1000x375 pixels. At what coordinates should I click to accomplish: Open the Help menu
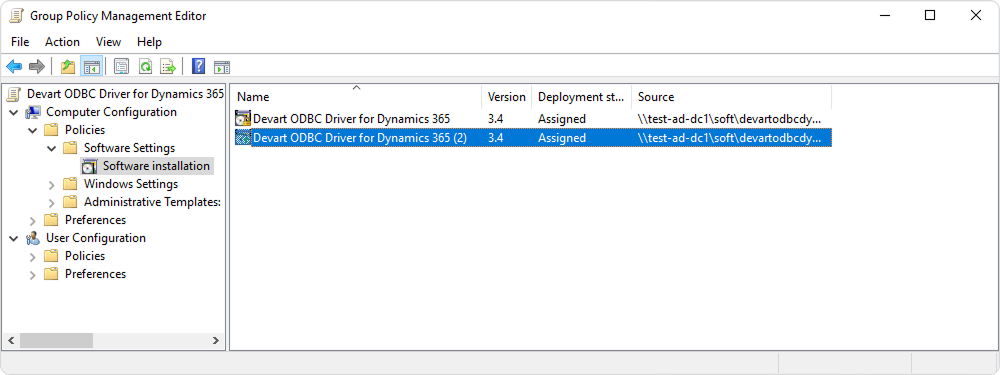149,42
